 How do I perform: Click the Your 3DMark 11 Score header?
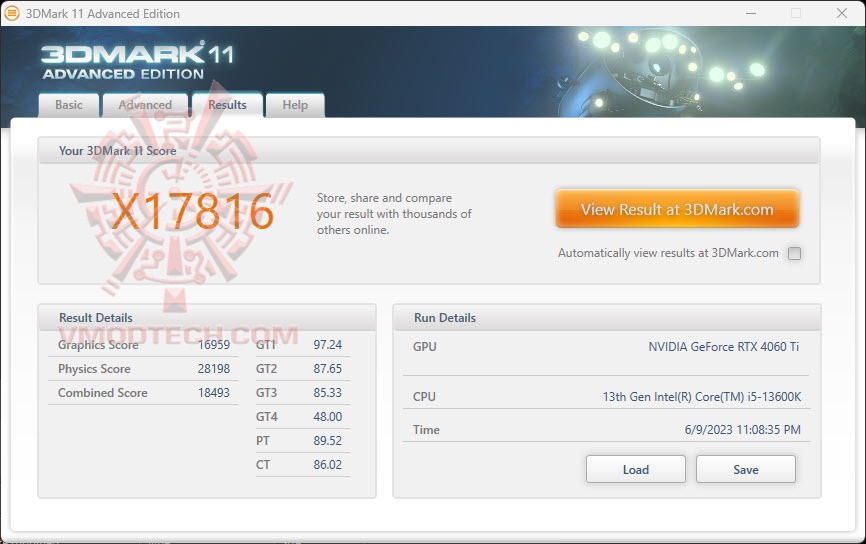[x=429, y=150]
